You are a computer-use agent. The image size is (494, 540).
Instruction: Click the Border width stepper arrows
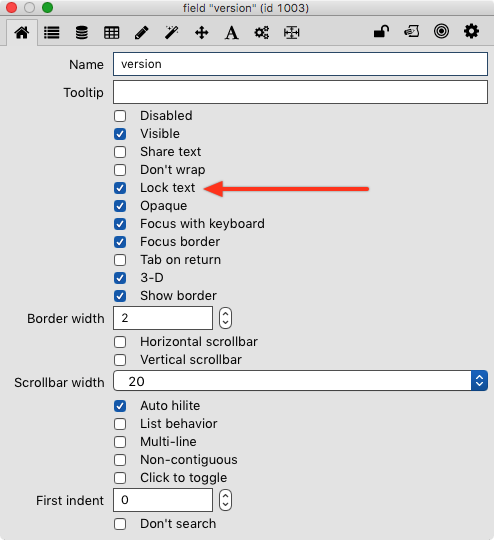click(225, 318)
